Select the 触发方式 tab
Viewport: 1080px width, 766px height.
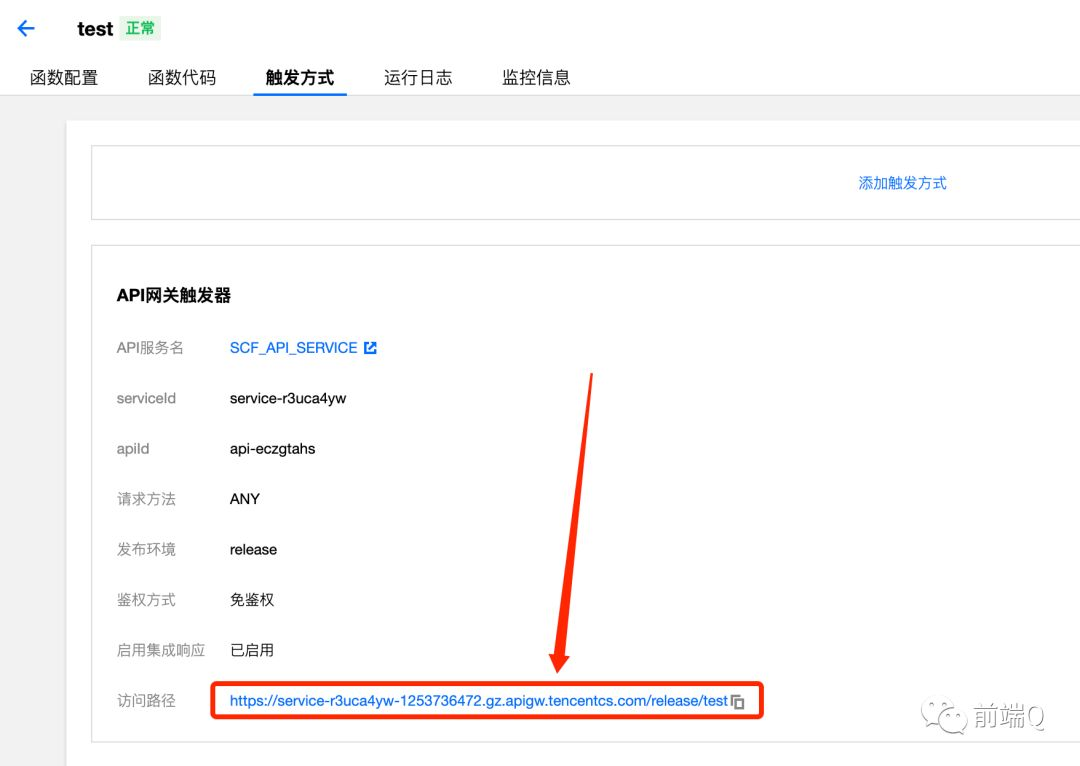pos(300,77)
